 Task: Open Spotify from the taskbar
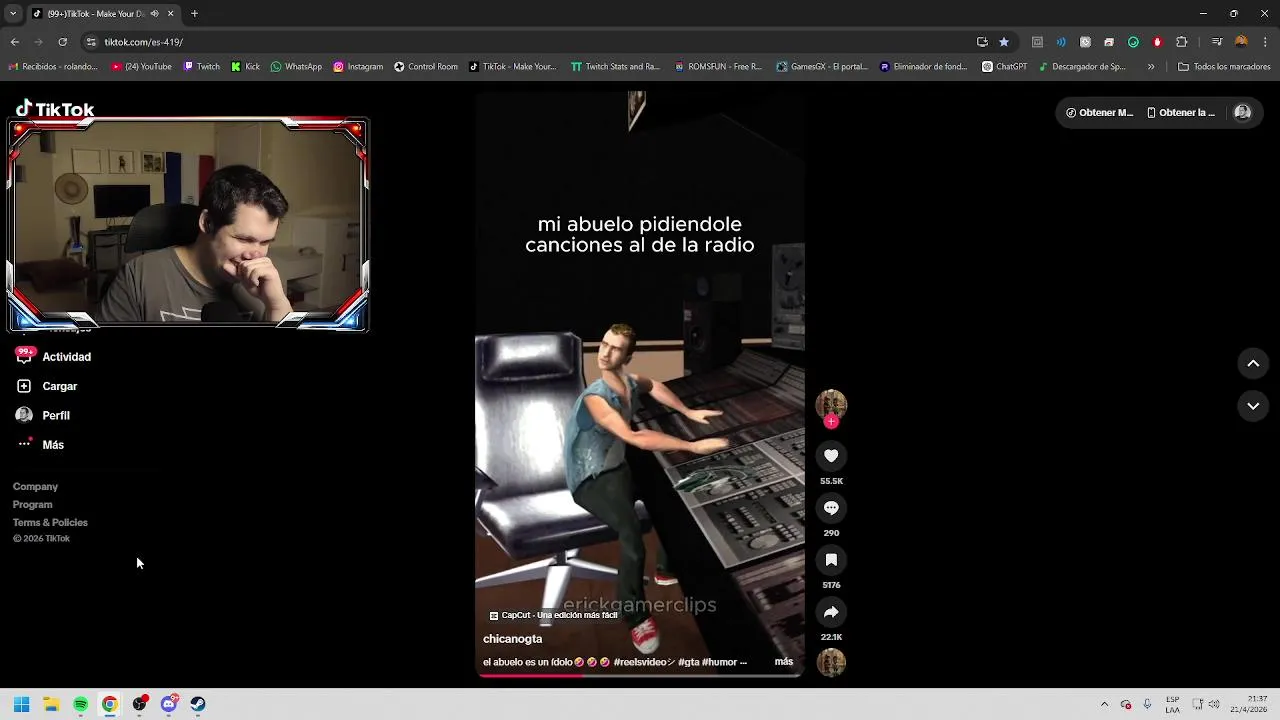(x=81, y=704)
